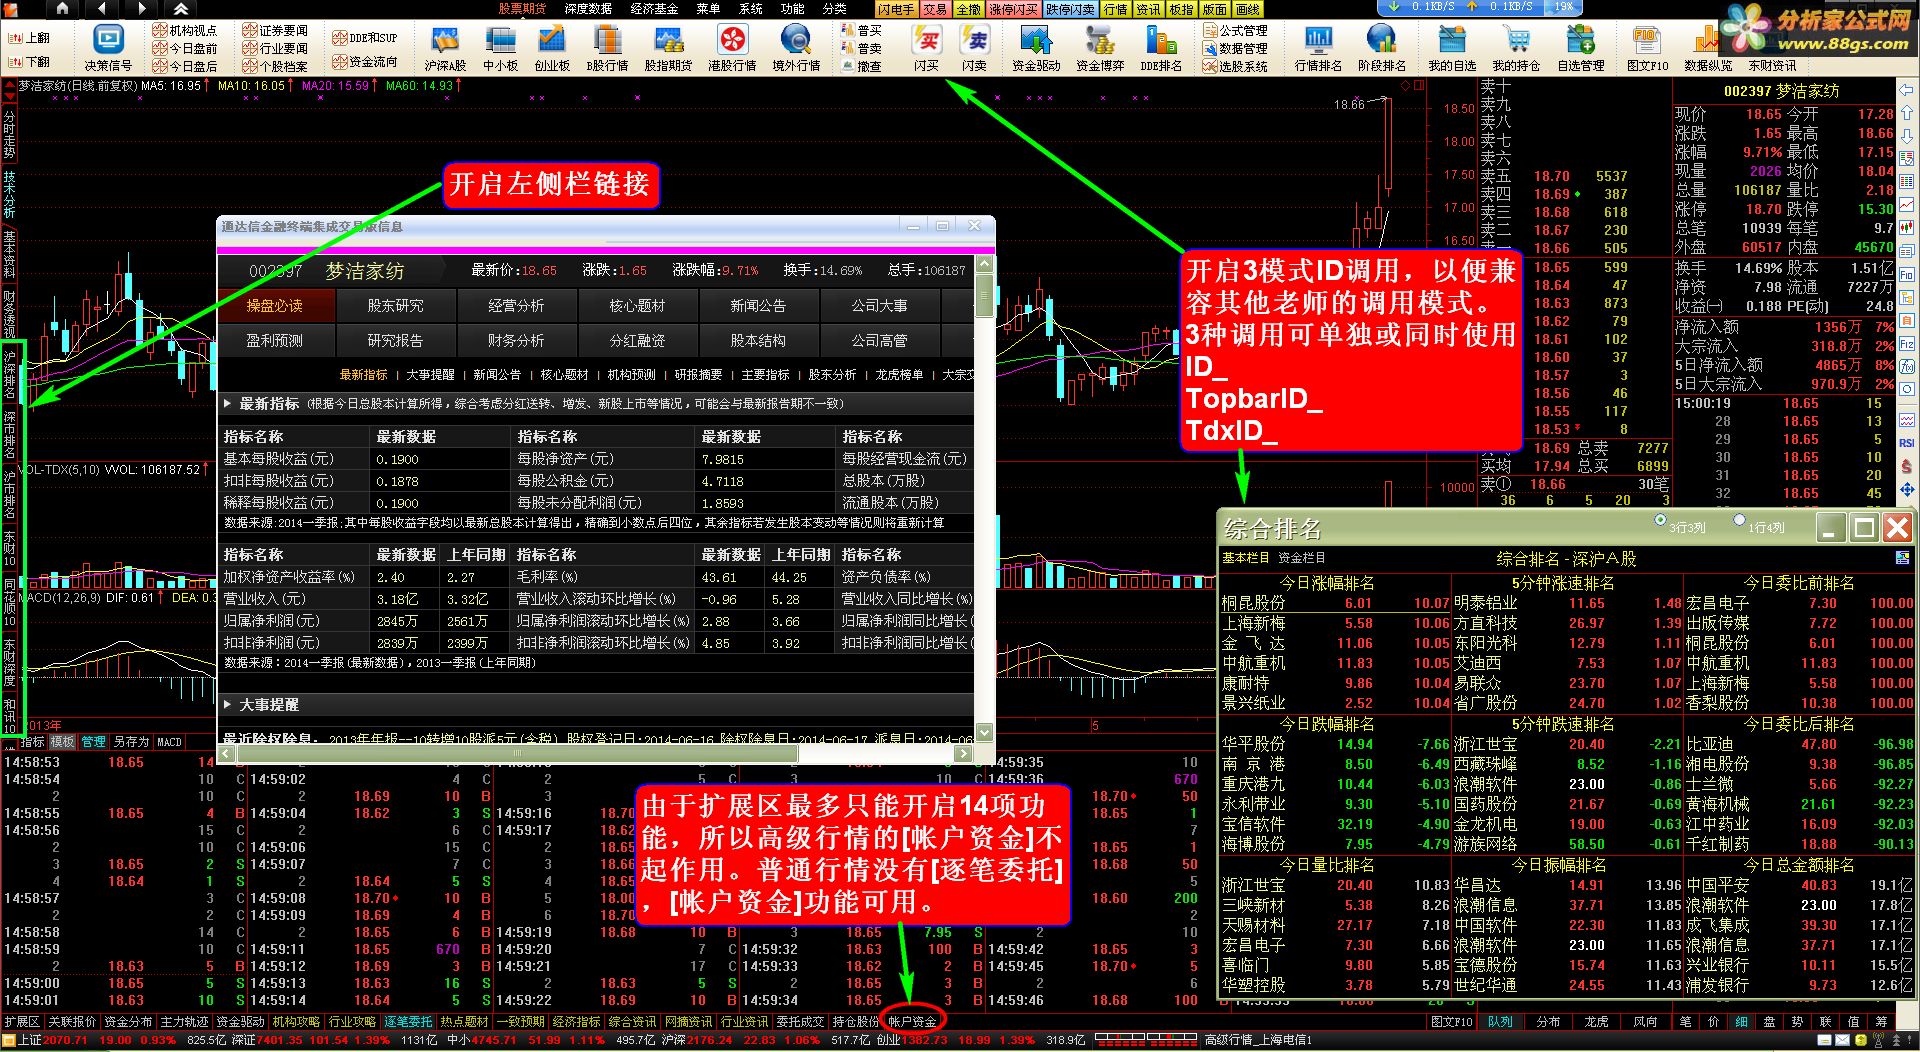The width and height of the screenshot is (1920, 1052).
Task: Click the 涨停闪买 button
Action: pos(1013,9)
